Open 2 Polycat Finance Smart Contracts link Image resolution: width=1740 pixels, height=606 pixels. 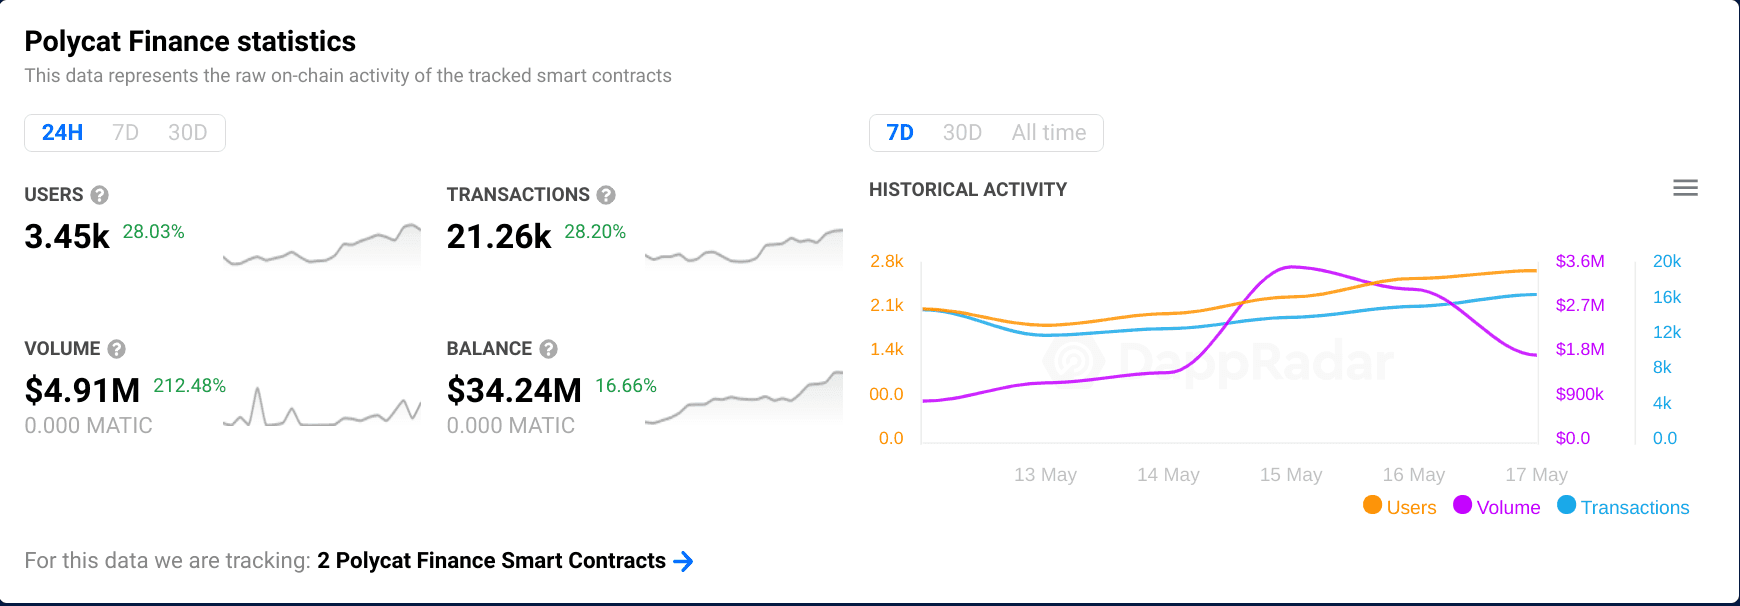pyautogui.click(x=492, y=561)
